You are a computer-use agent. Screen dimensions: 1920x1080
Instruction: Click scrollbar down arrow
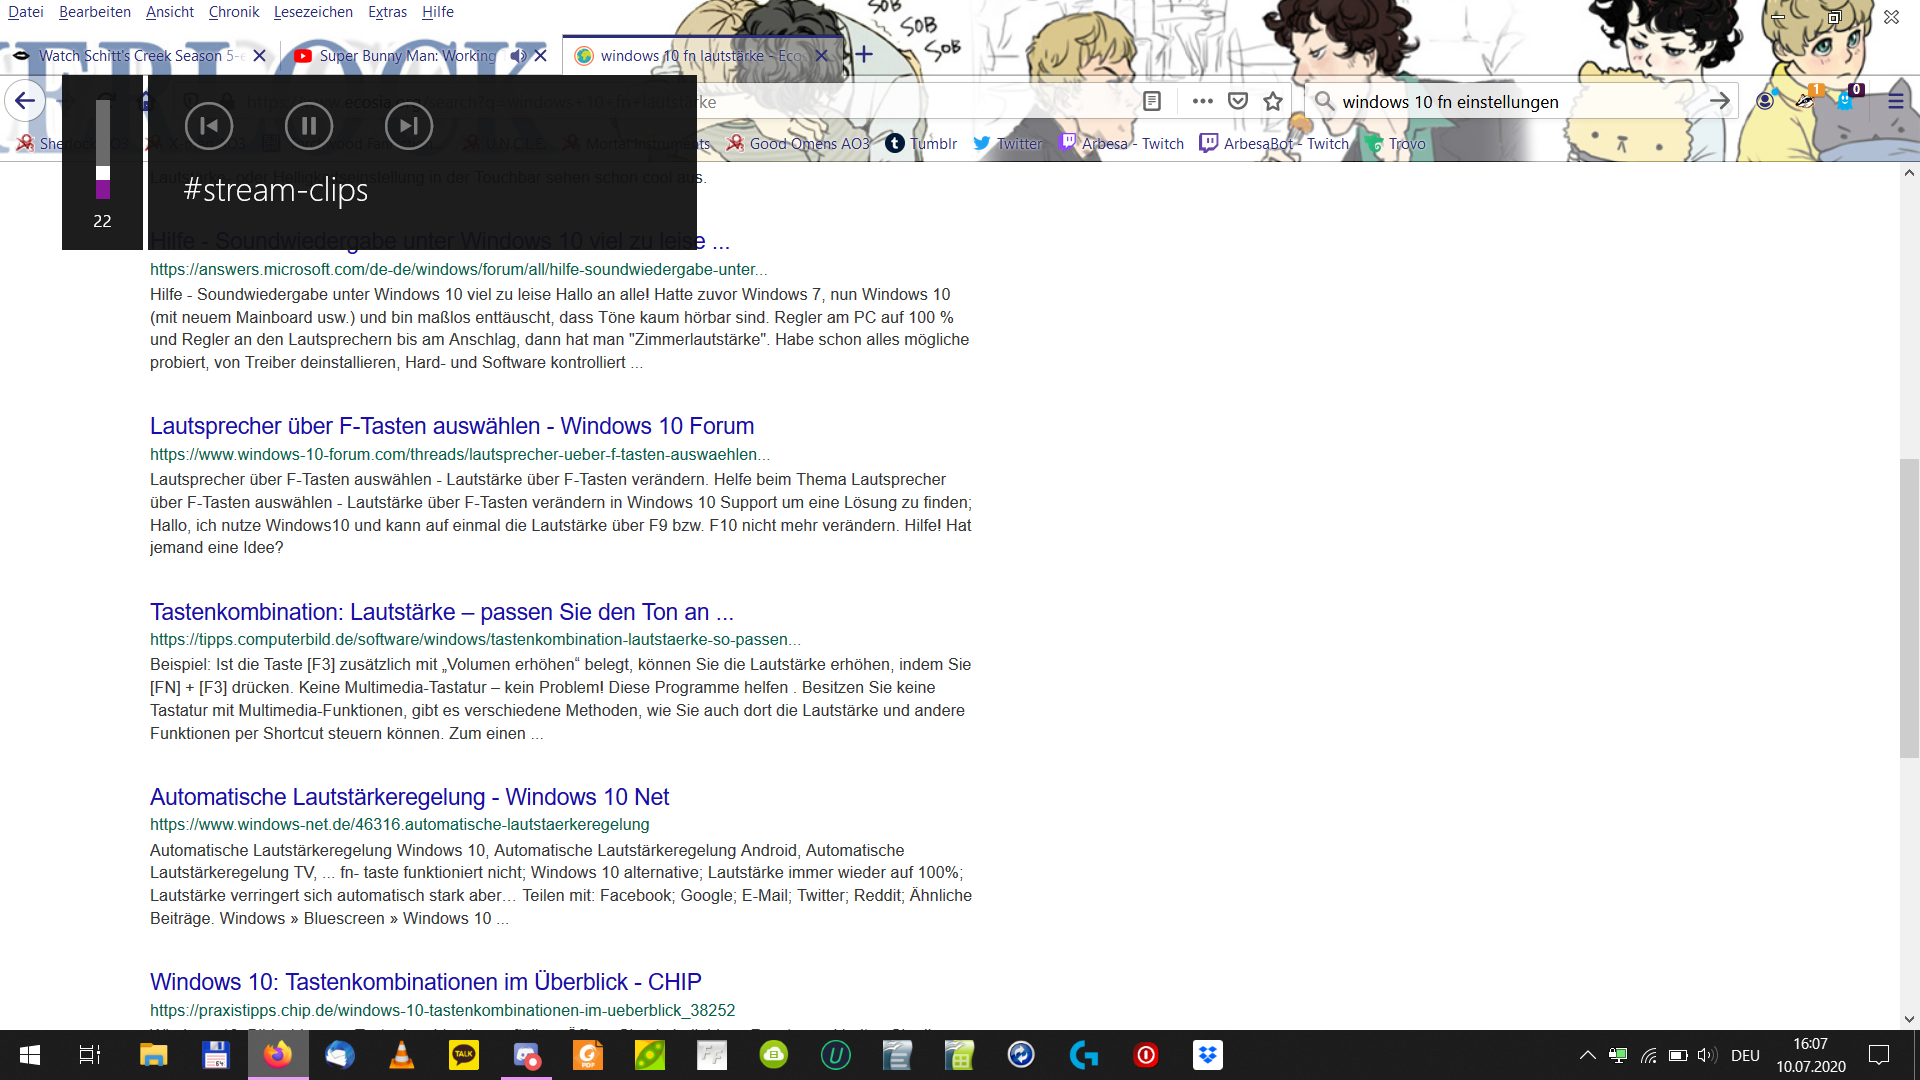click(1909, 1019)
